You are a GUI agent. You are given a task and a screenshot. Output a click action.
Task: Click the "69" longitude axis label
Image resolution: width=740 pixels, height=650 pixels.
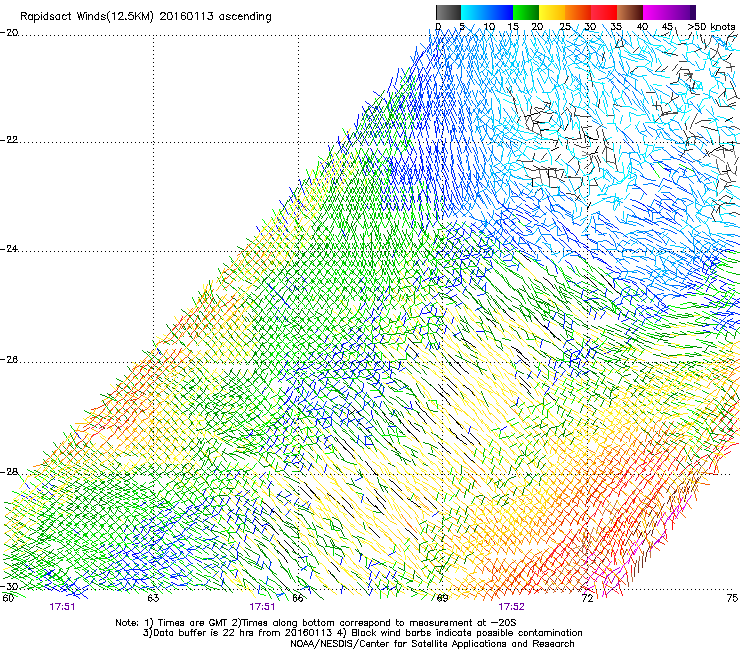point(442,598)
